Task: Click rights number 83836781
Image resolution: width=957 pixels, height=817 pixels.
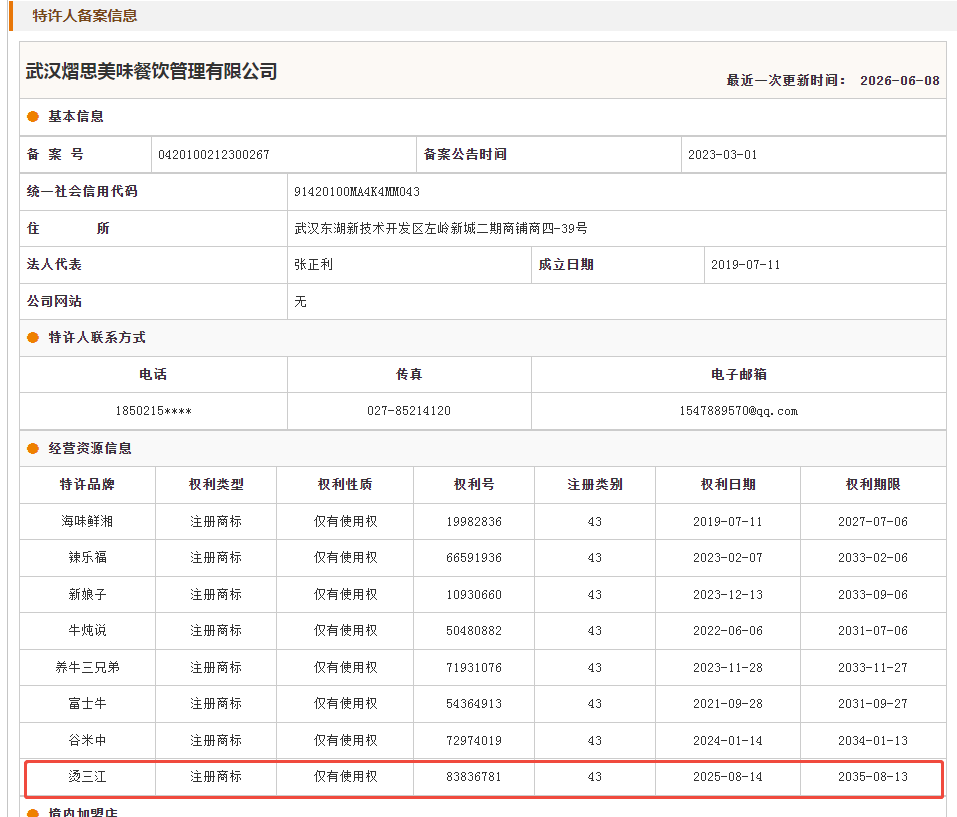Action: click(474, 777)
